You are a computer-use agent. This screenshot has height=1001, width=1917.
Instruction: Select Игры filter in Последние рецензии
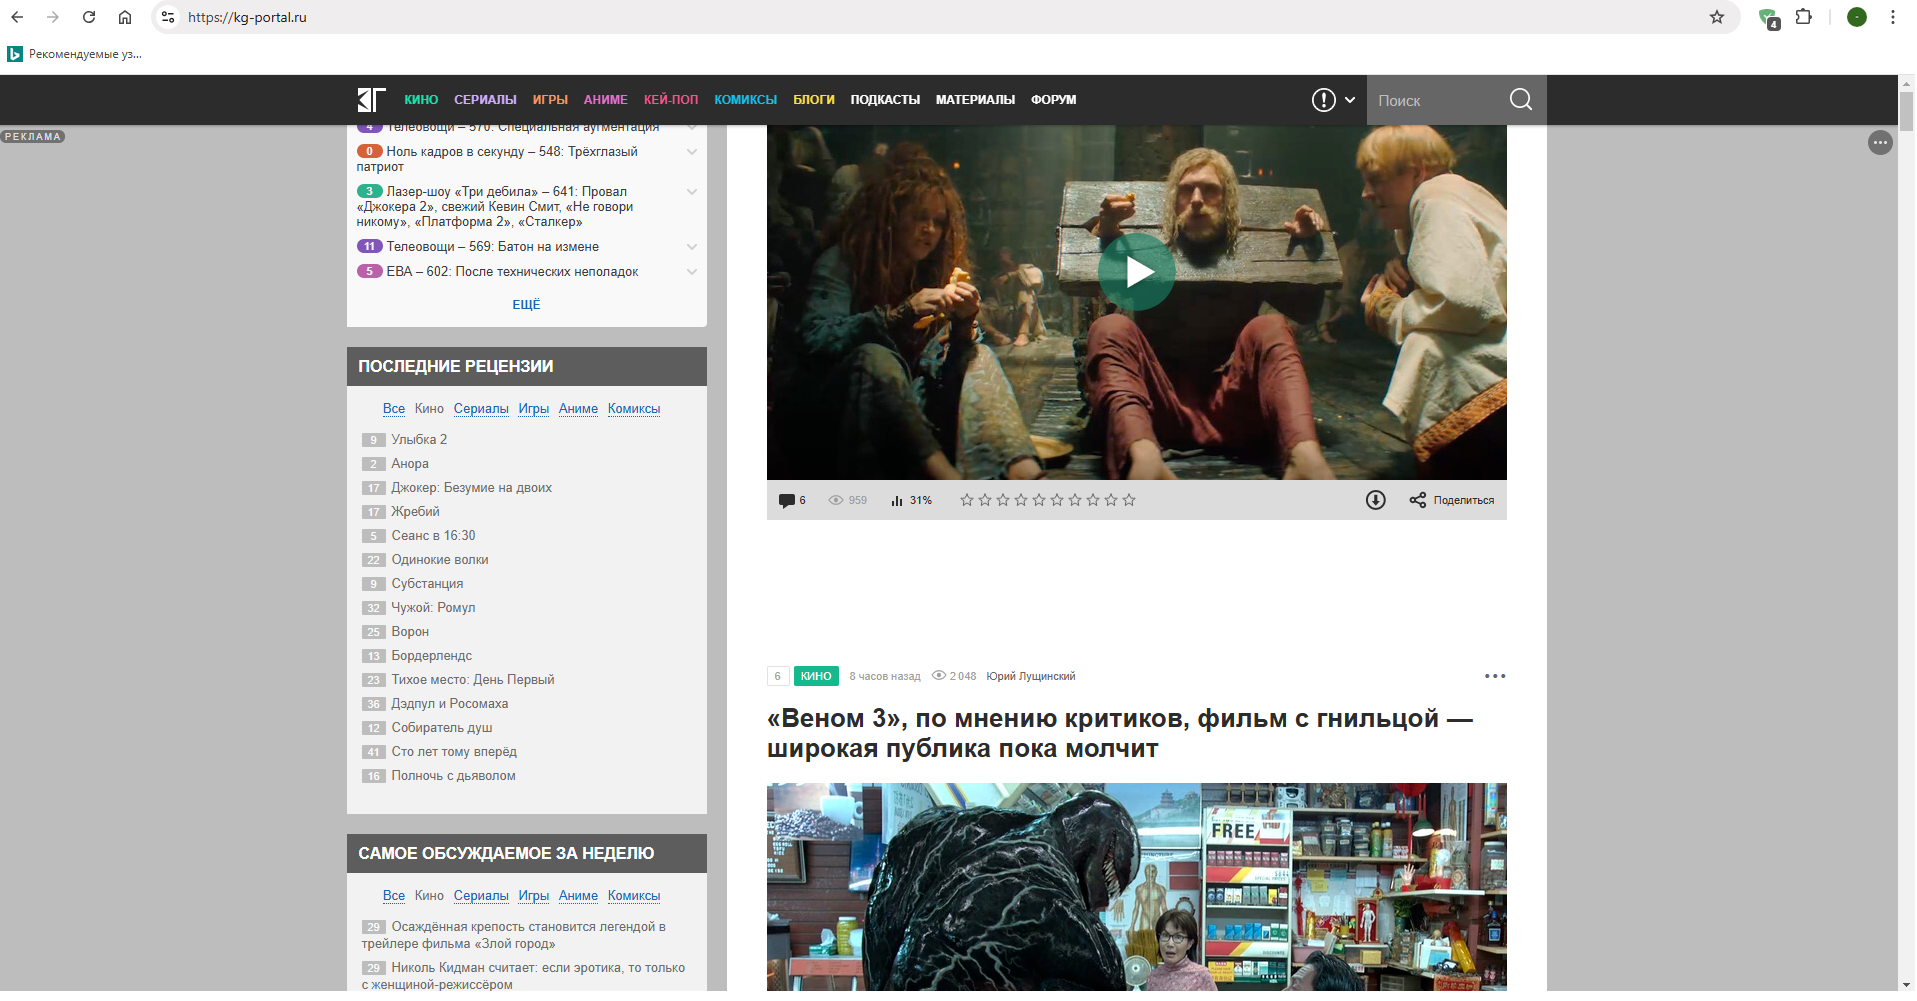click(x=534, y=409)
